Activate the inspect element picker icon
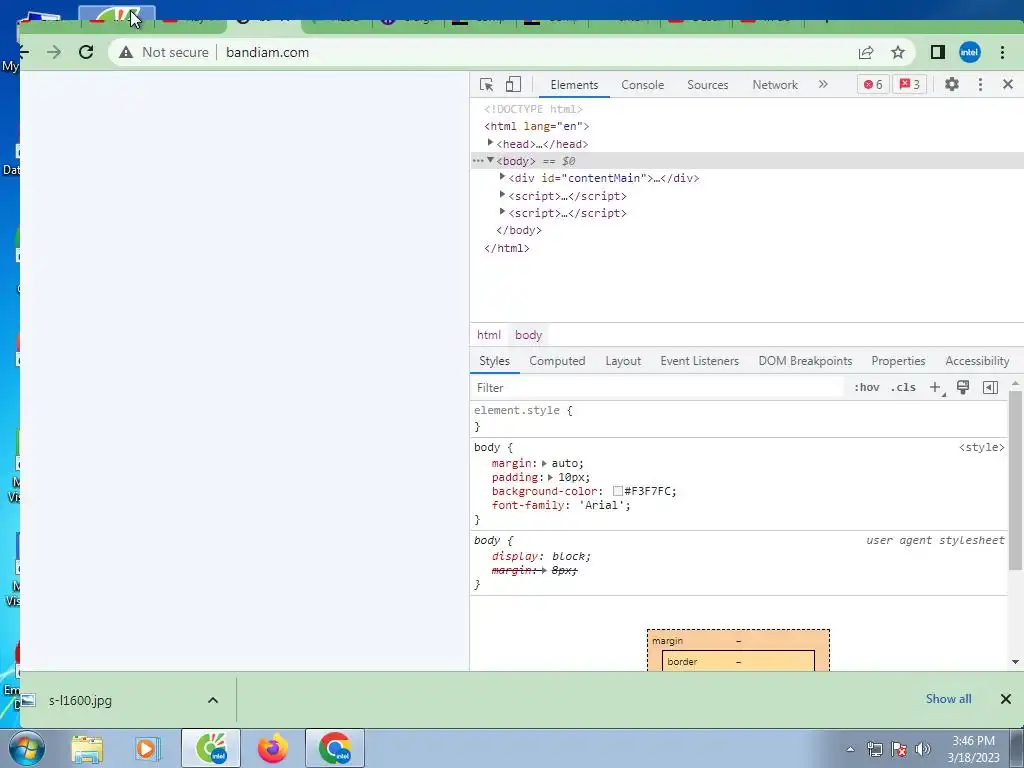The height and width of the screenshot is (768, 1024). 487,84
